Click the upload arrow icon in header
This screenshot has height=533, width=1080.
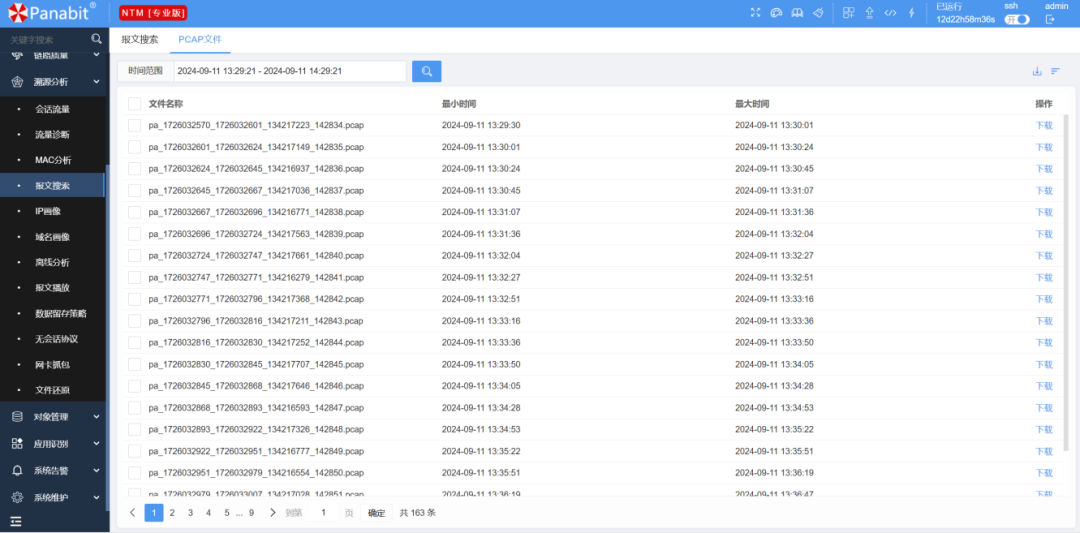point(869,12)
